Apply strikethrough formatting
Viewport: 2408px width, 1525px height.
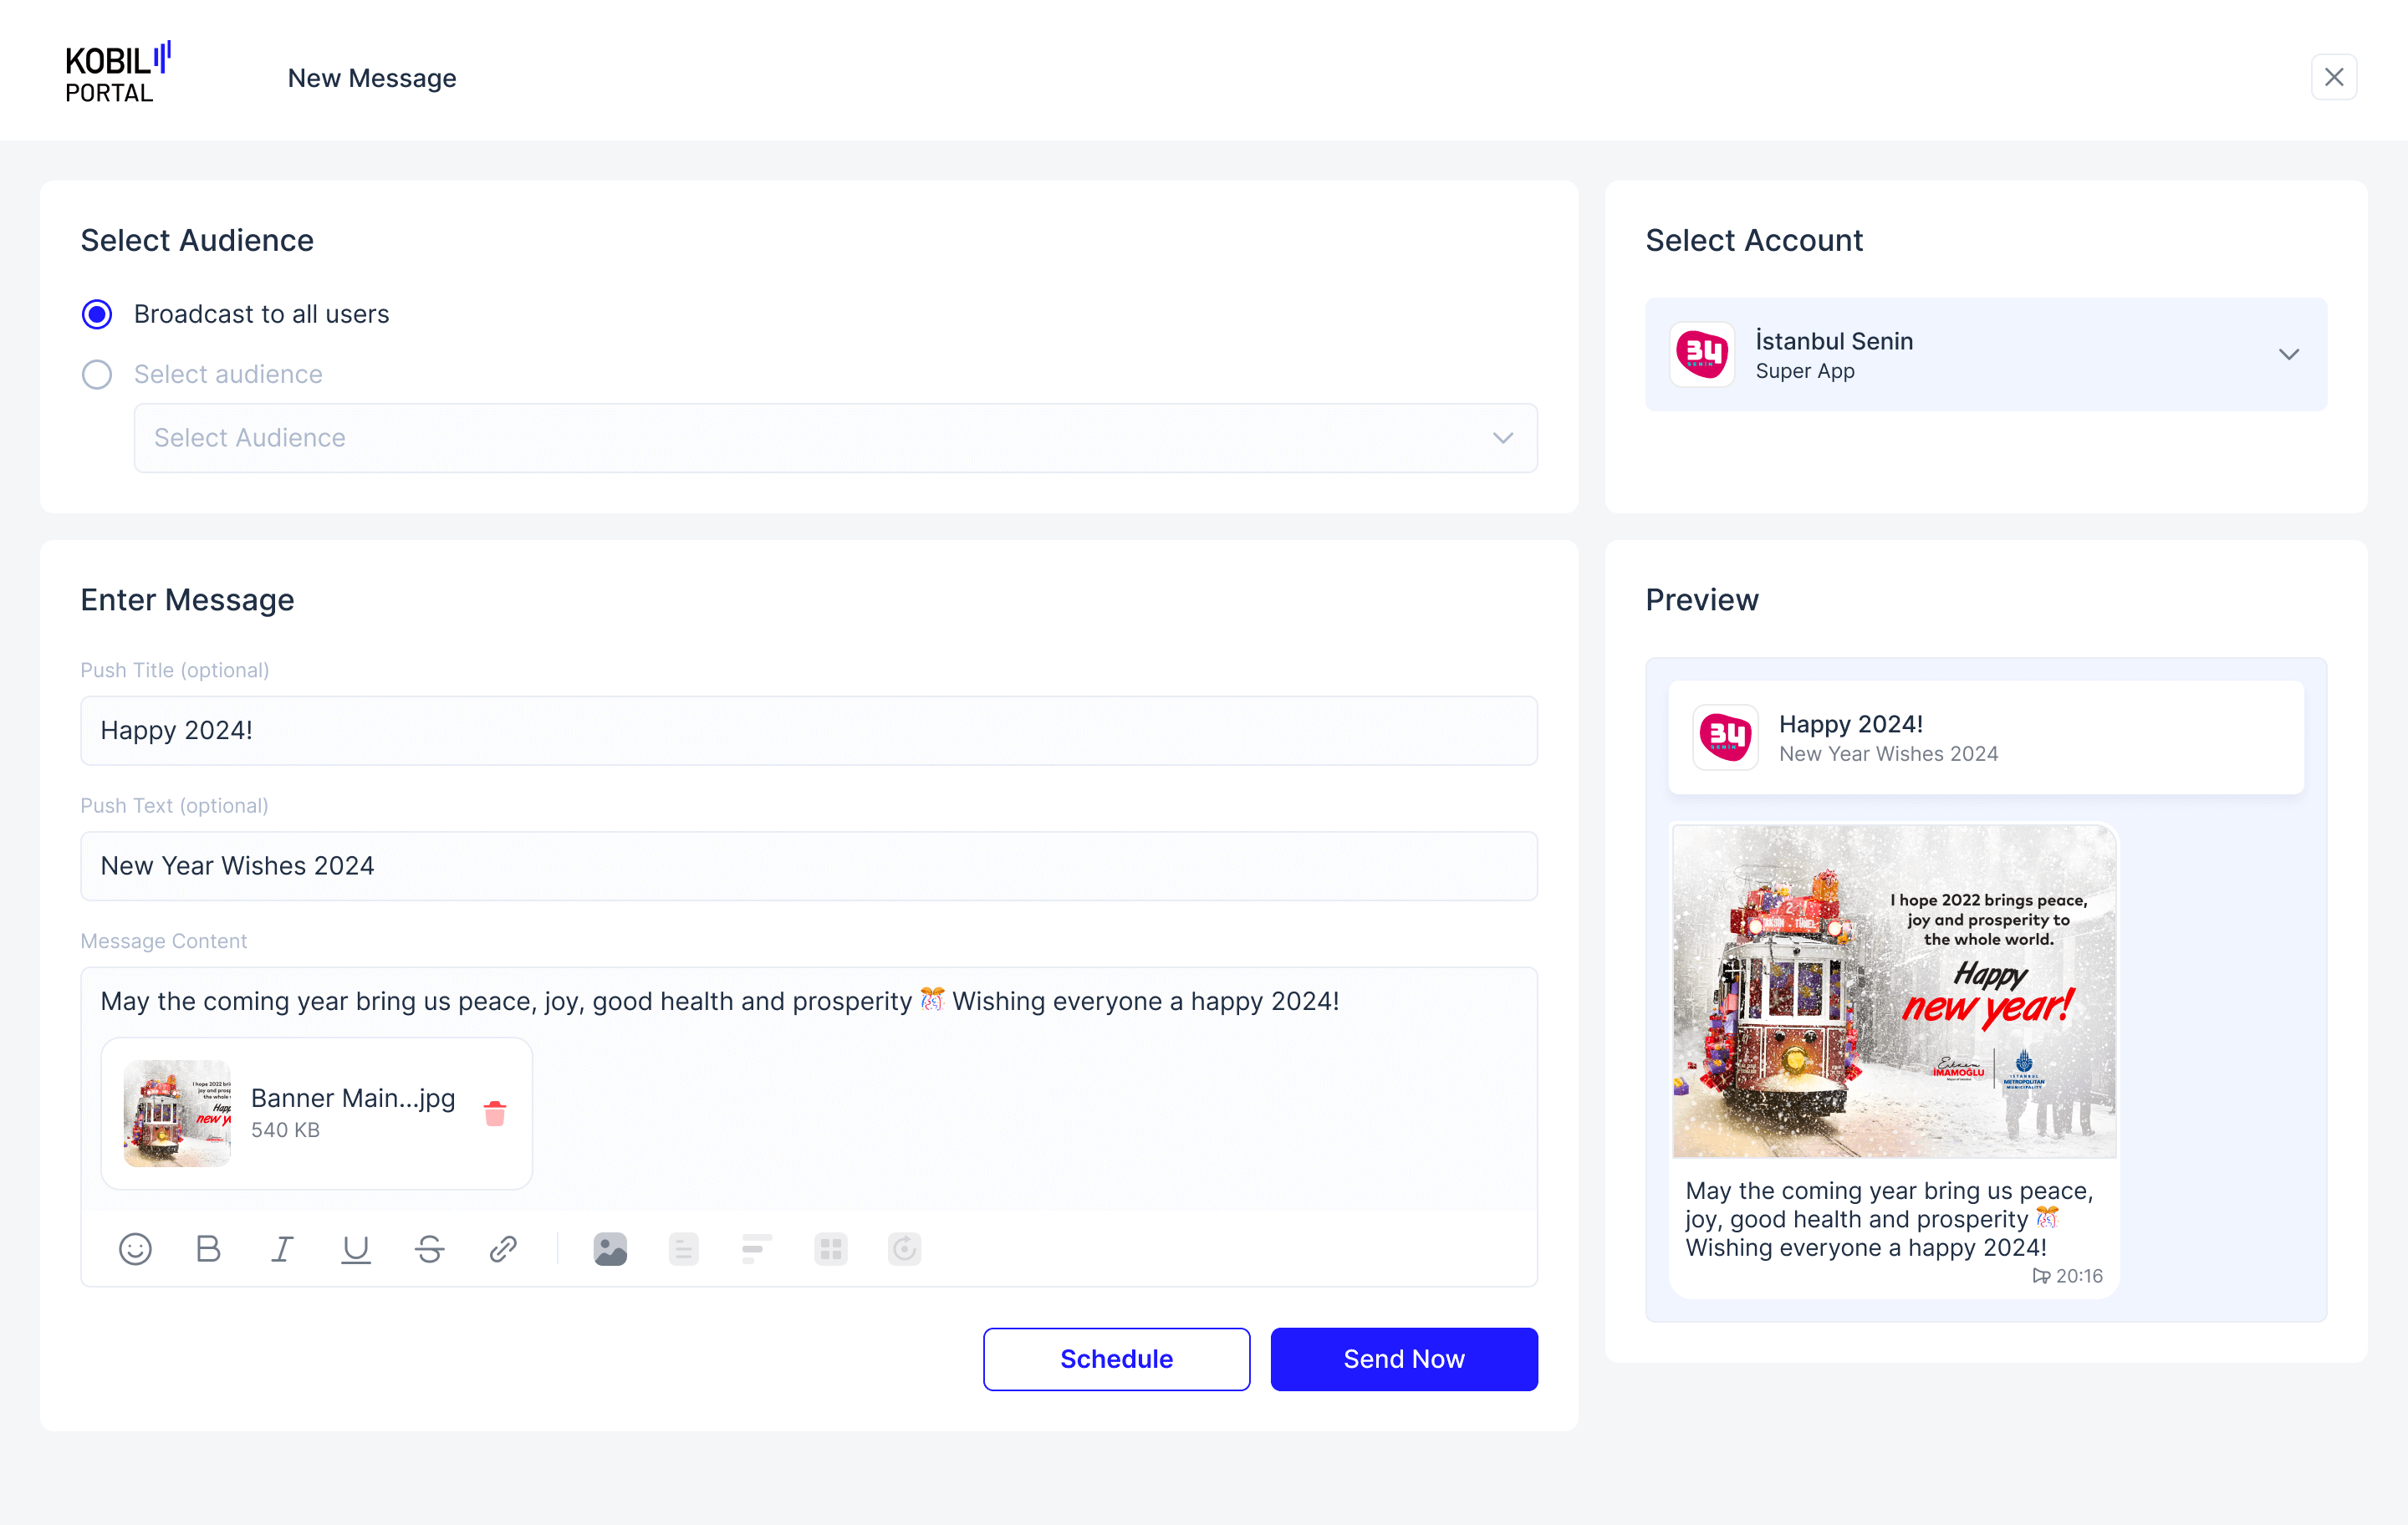coord(430,1248)
